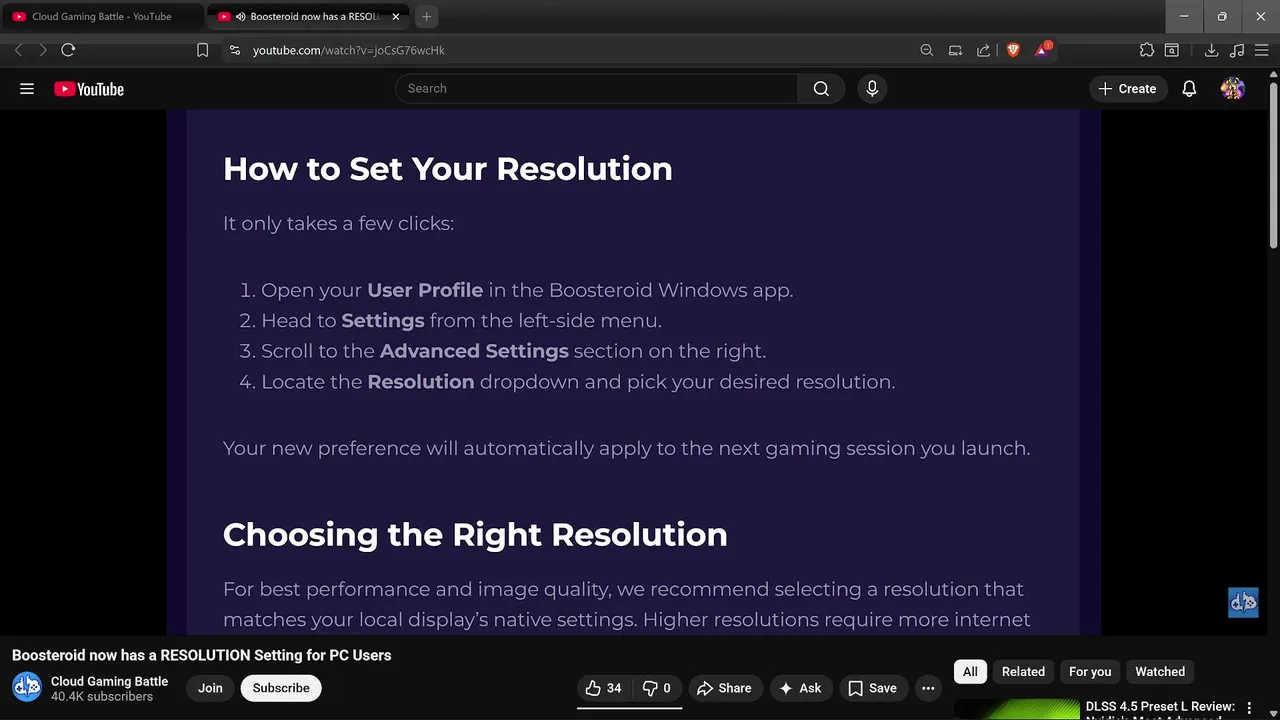
Task: Open Brave Rewards triangle icon
Action: tap(1042, 50)
